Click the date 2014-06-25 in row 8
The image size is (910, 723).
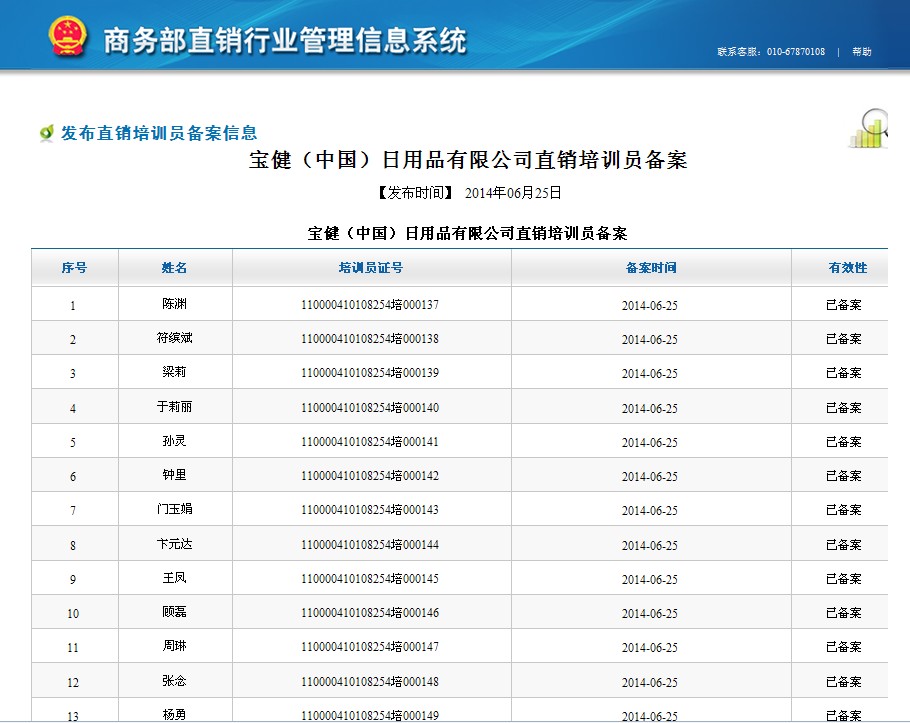[x=649, y=545]
